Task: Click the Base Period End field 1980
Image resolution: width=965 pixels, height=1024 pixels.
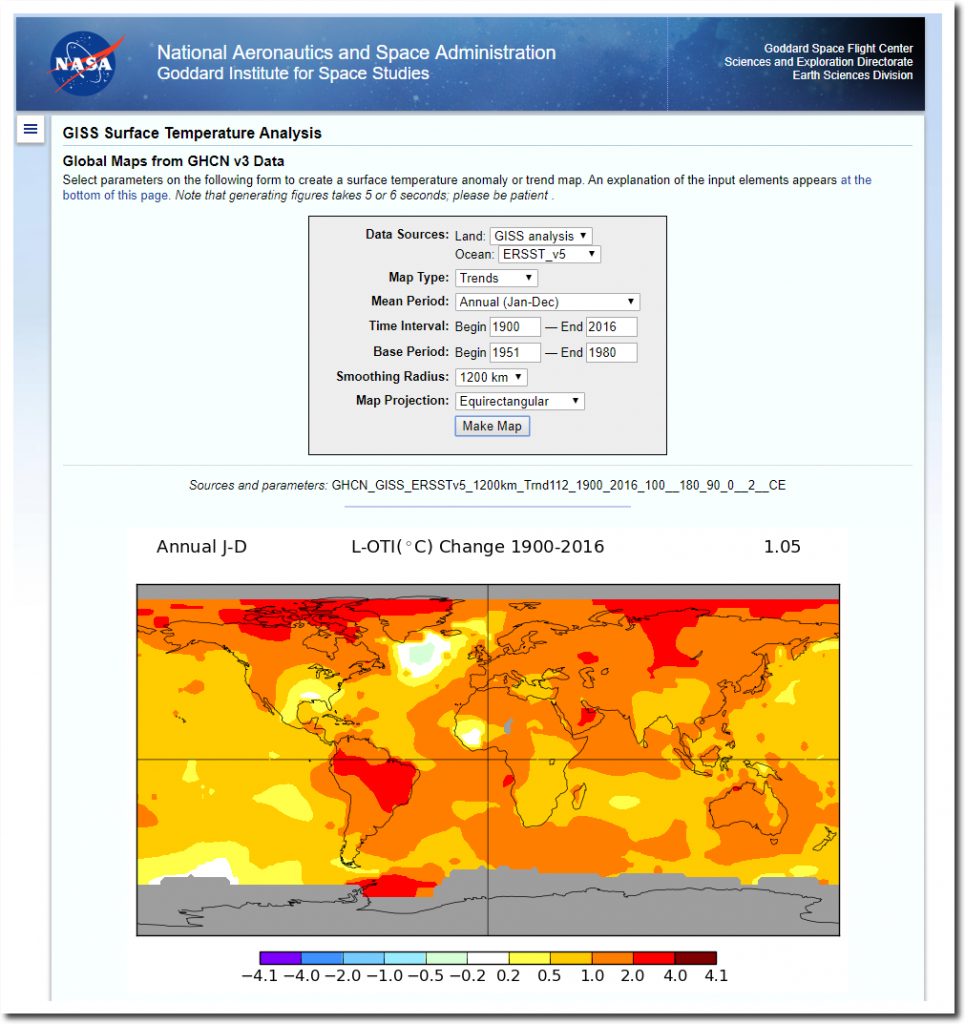Action: tap(611, 353)
